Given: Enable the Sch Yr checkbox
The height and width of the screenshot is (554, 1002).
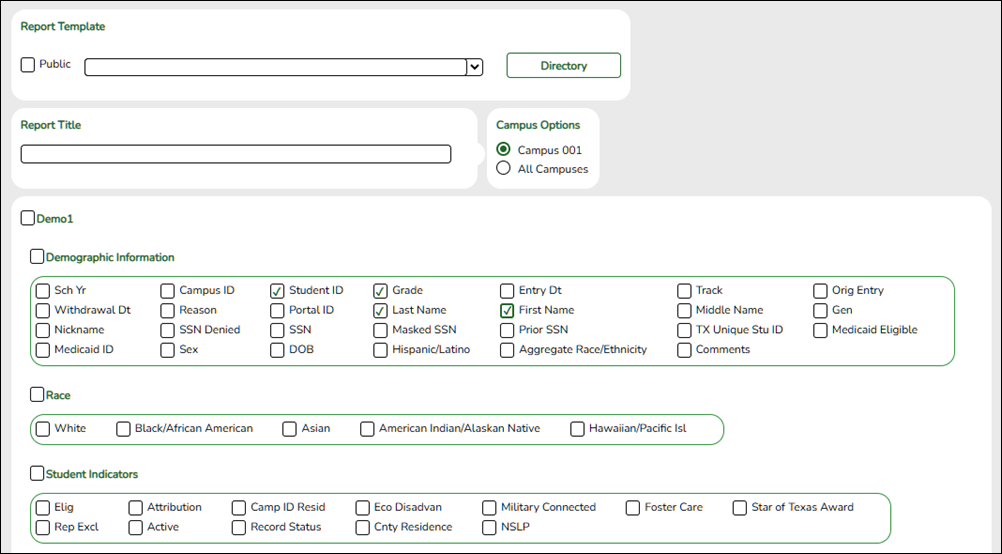Looking at the screenshot, I should click(x=43, y=291).
